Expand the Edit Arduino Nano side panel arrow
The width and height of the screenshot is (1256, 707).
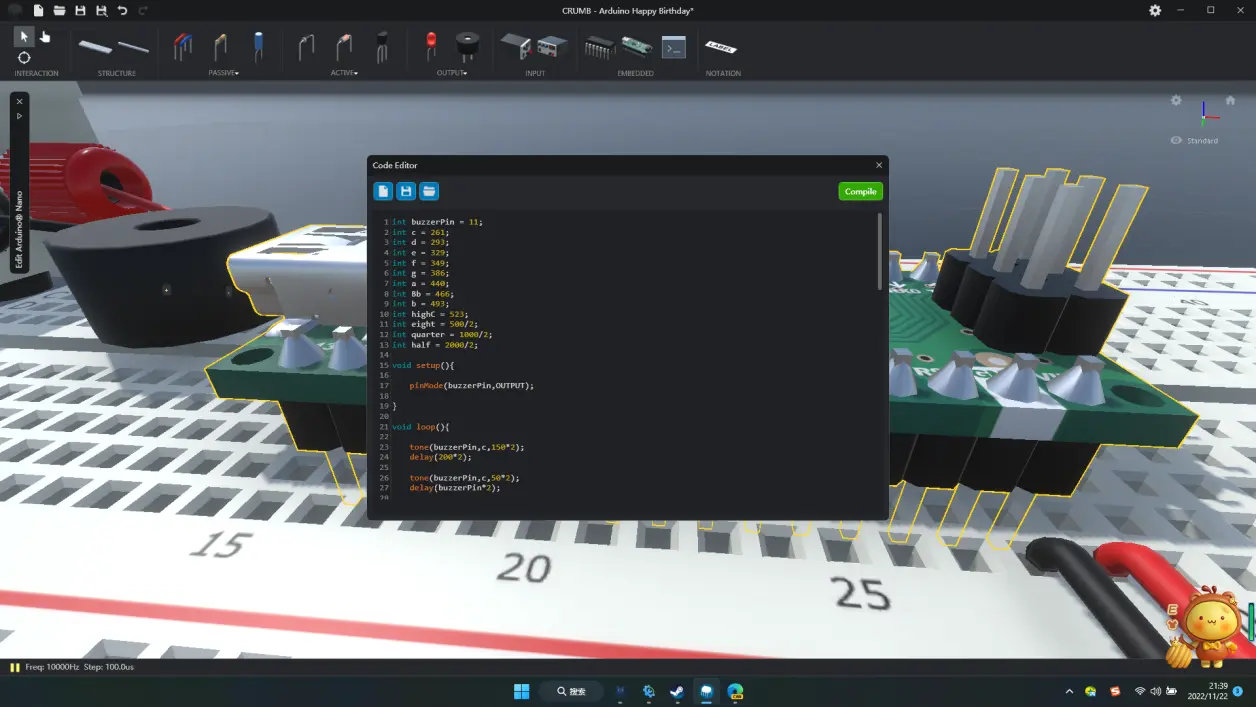pos(19,116)
